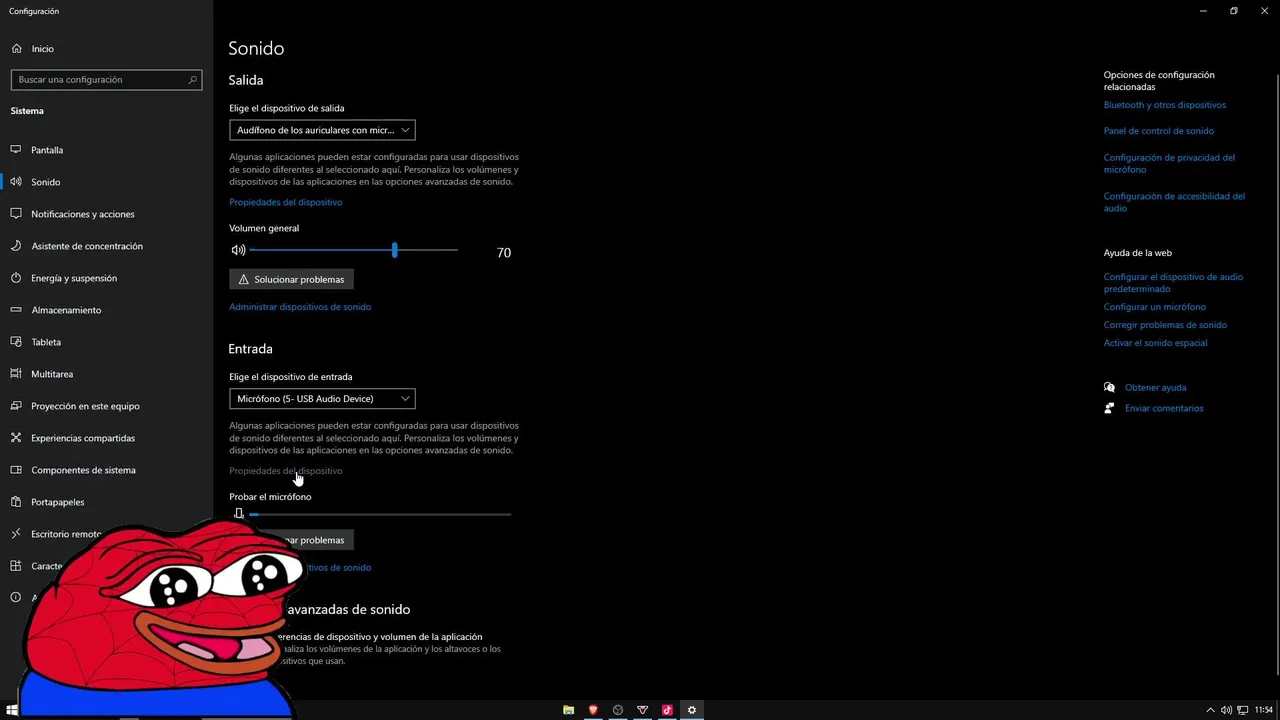Click the Multitarea icon in sidebar

tap(16, 374)
